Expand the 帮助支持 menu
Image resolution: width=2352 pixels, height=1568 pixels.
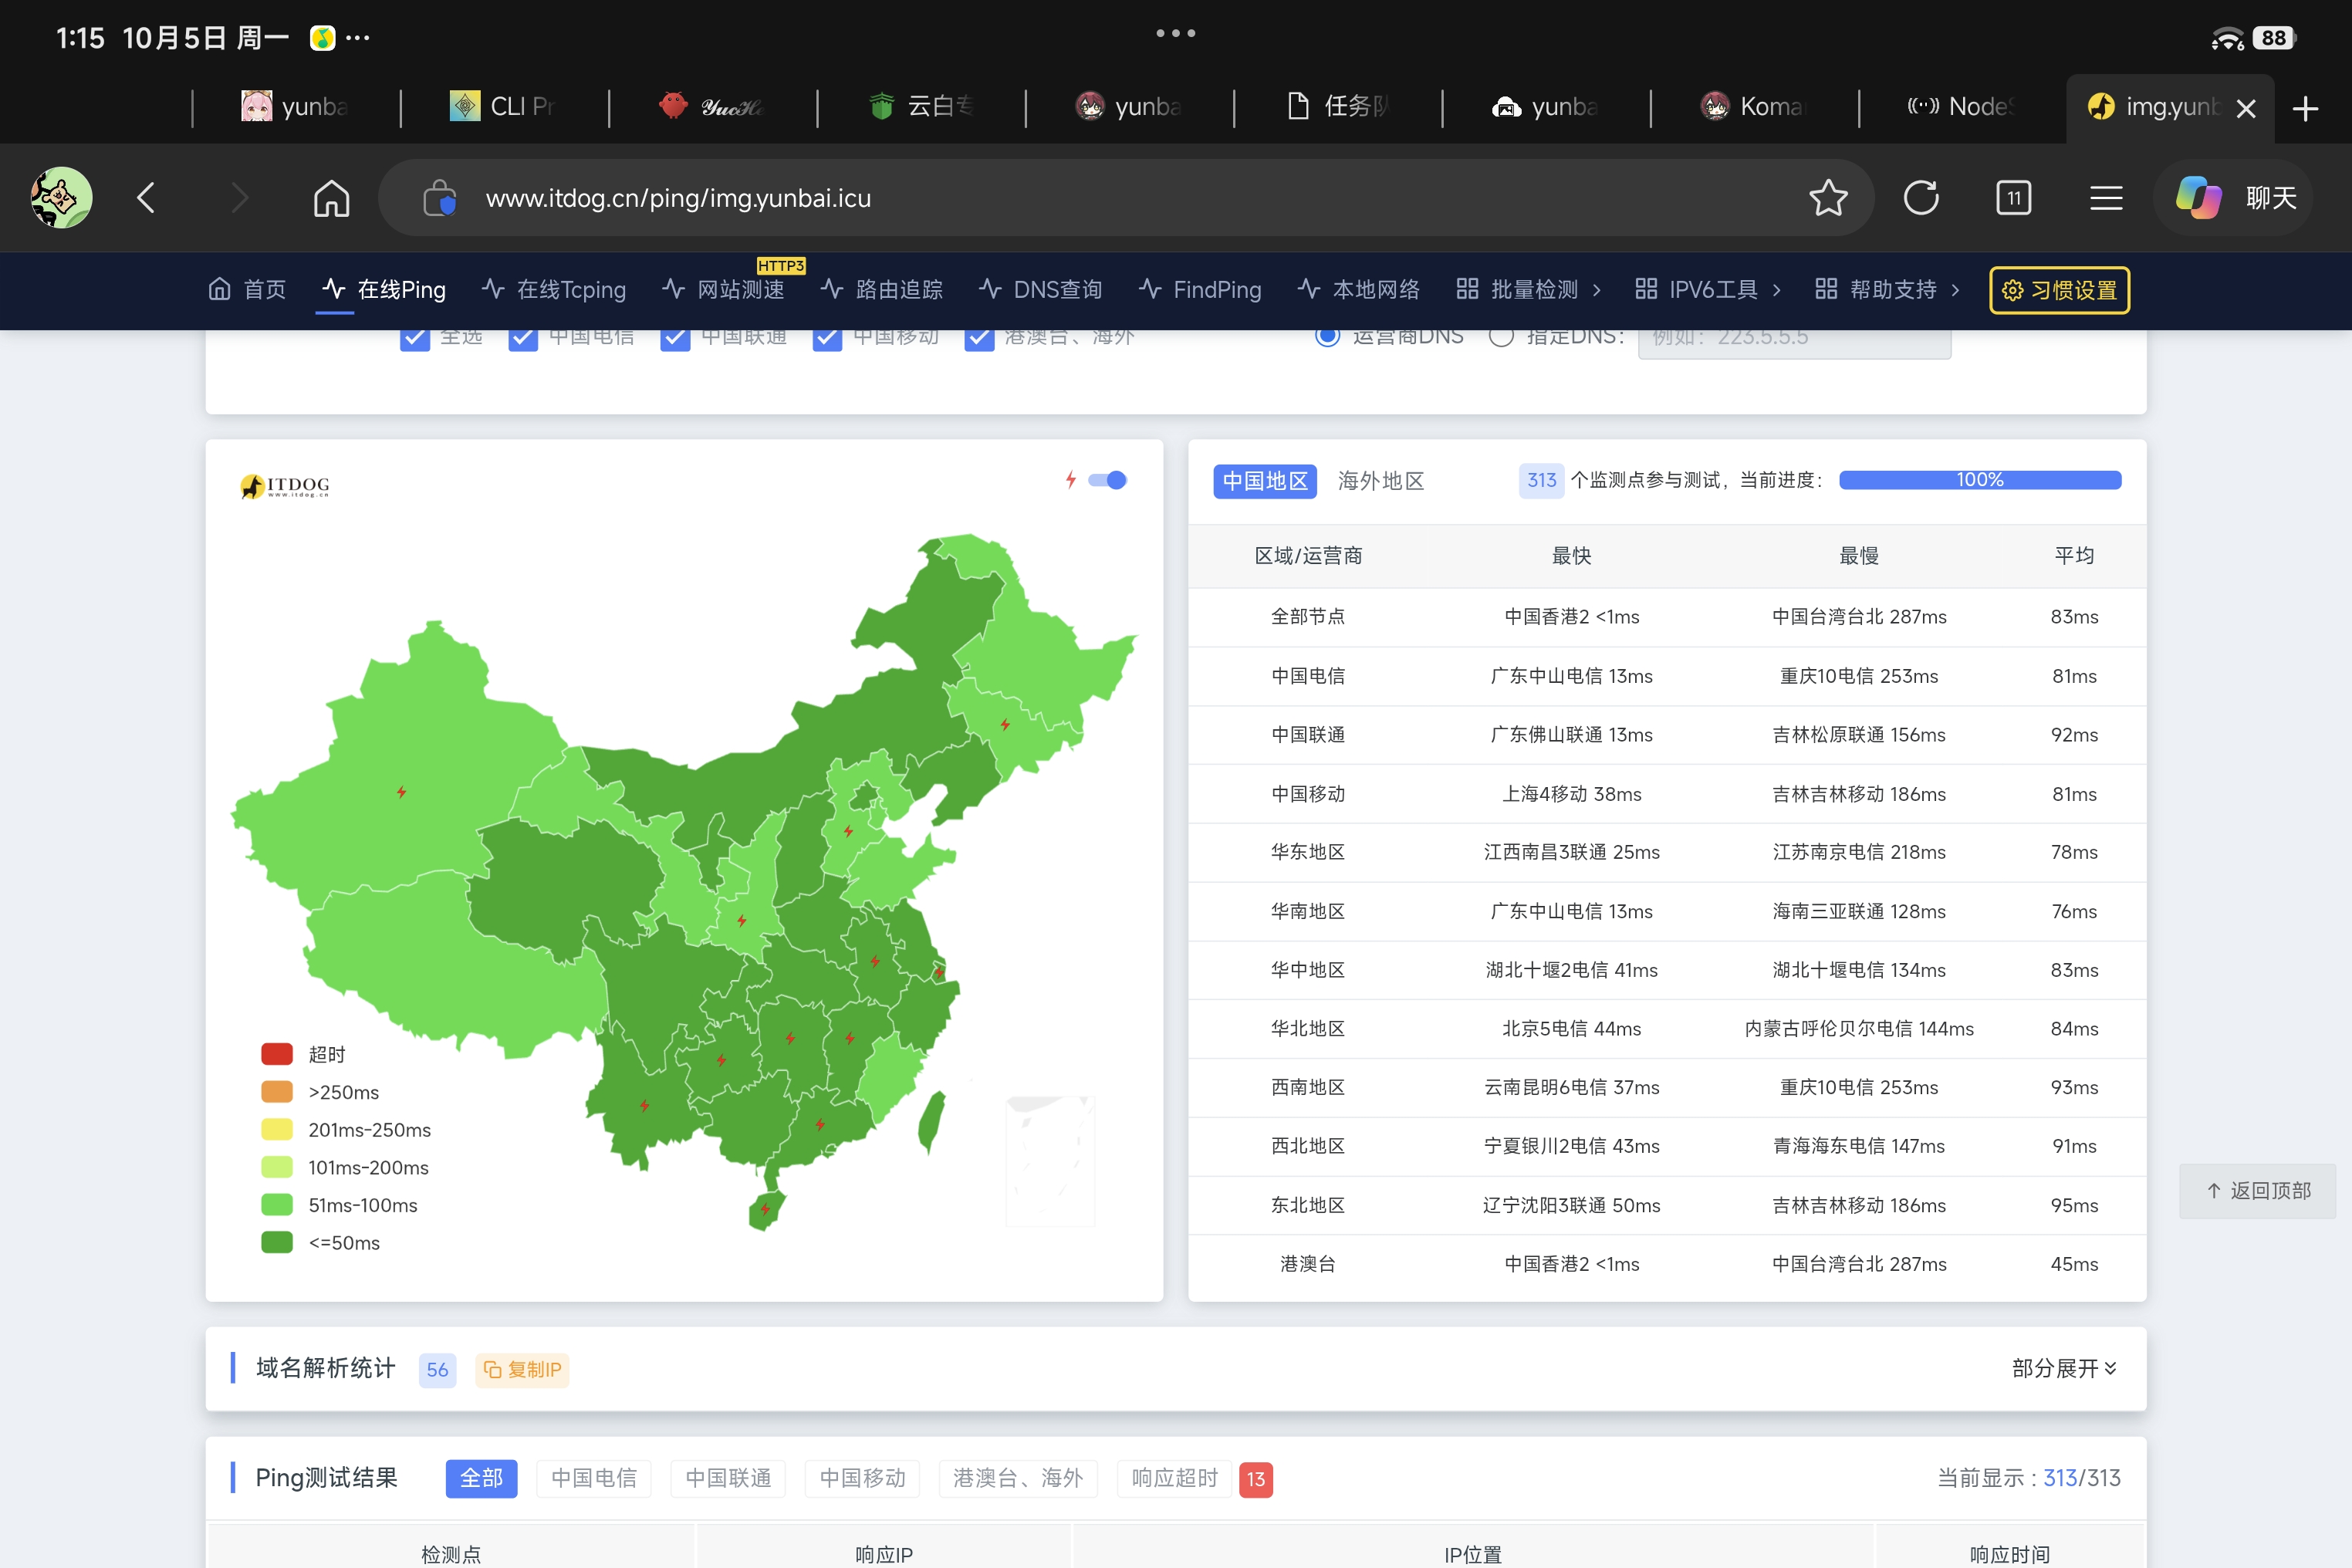(1887, 290)
